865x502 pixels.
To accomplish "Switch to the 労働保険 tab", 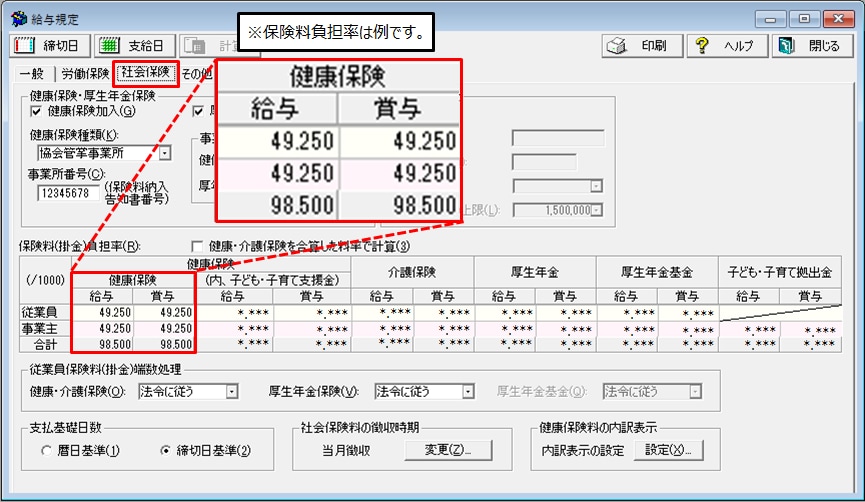I will tap(85, 73).
